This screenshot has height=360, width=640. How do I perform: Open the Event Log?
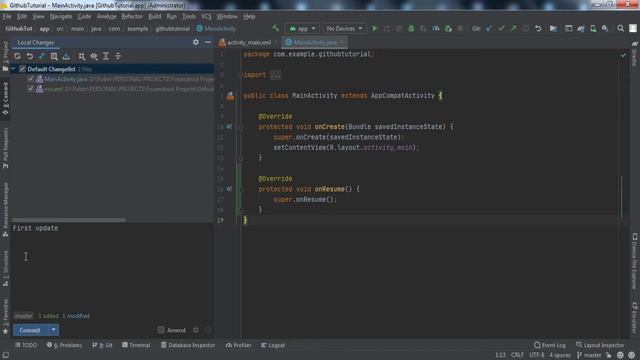pyautogui.click(x=549, y=345)
